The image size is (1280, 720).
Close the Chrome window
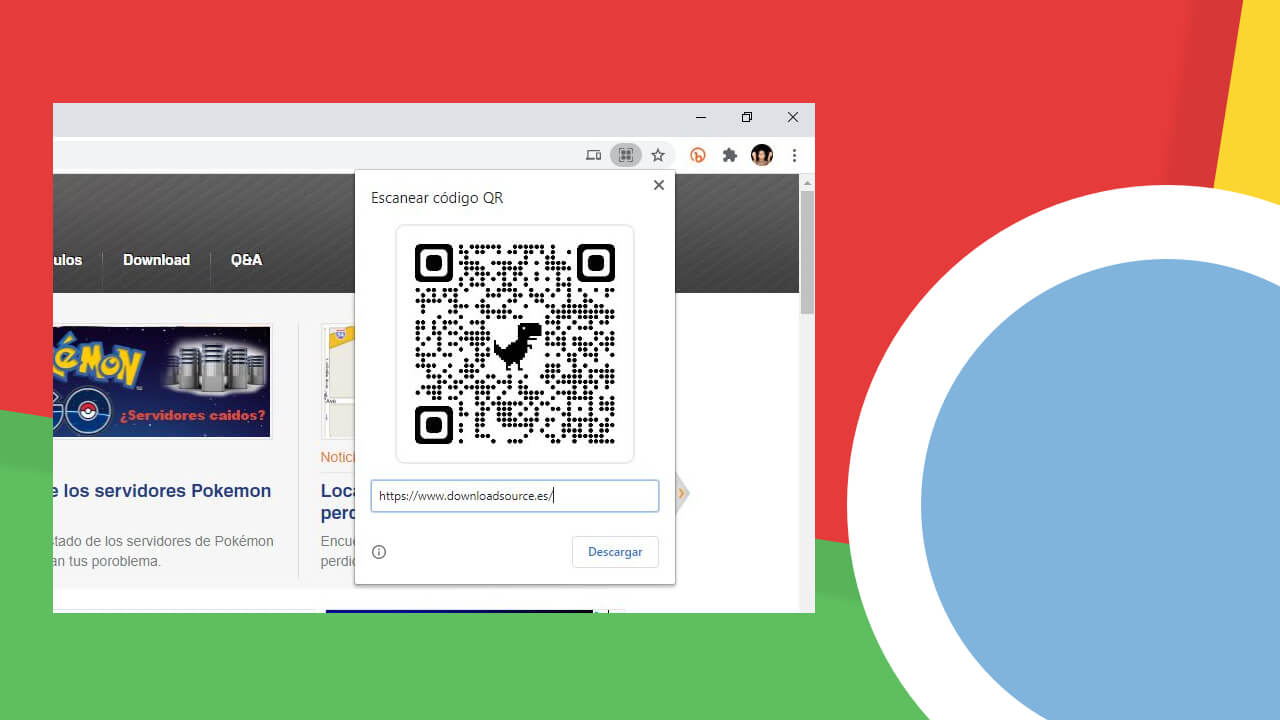793,117
